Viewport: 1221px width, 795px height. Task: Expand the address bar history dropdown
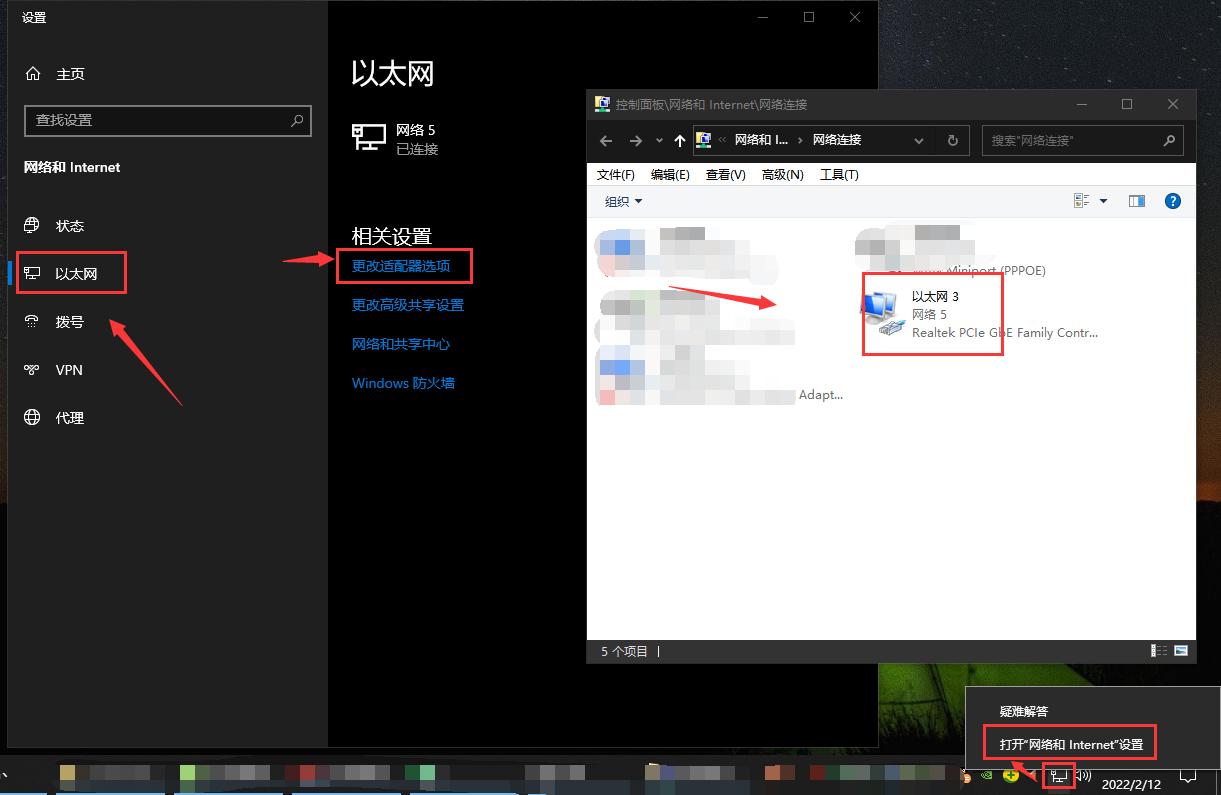pyautogui.click(x=919, y=140)
